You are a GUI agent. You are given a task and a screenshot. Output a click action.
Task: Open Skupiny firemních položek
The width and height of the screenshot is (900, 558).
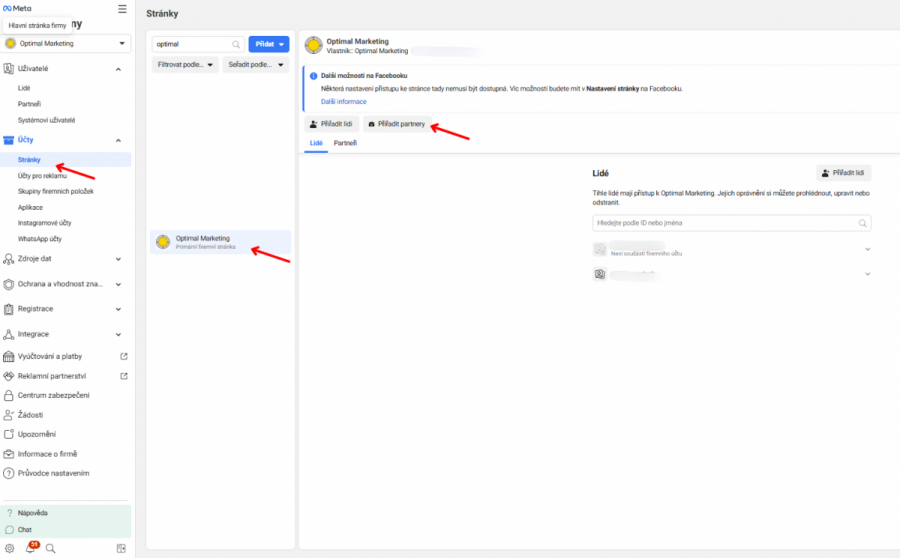(x=56, y=191)
